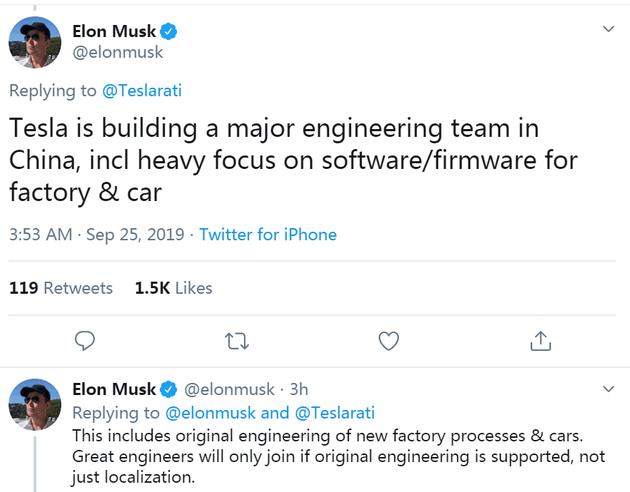
Task: Click Elon Musk name in main tweet
Action: [x=114, y=31]
